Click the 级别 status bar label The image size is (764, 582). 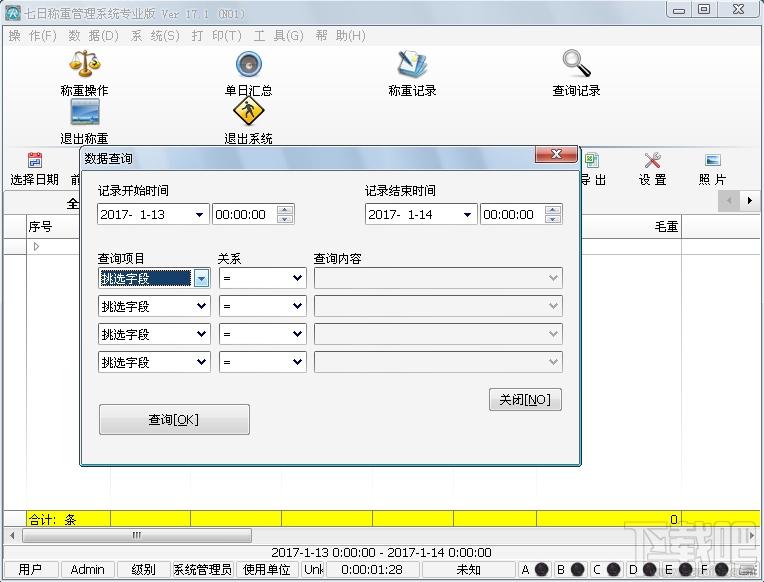(143, 569)
